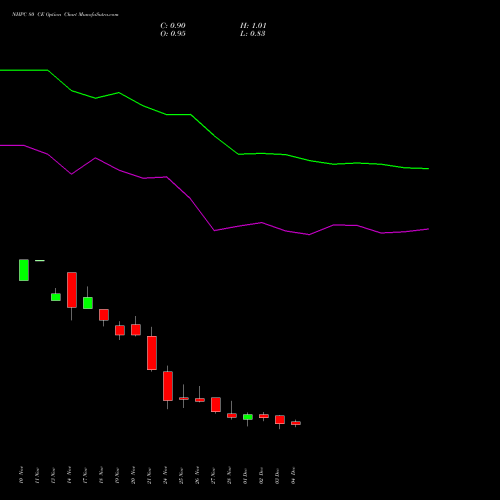The width and height of the screenshot is (500, 500).
Task: Click the small red candle for 28 Nov
Action: click(232, 415)
